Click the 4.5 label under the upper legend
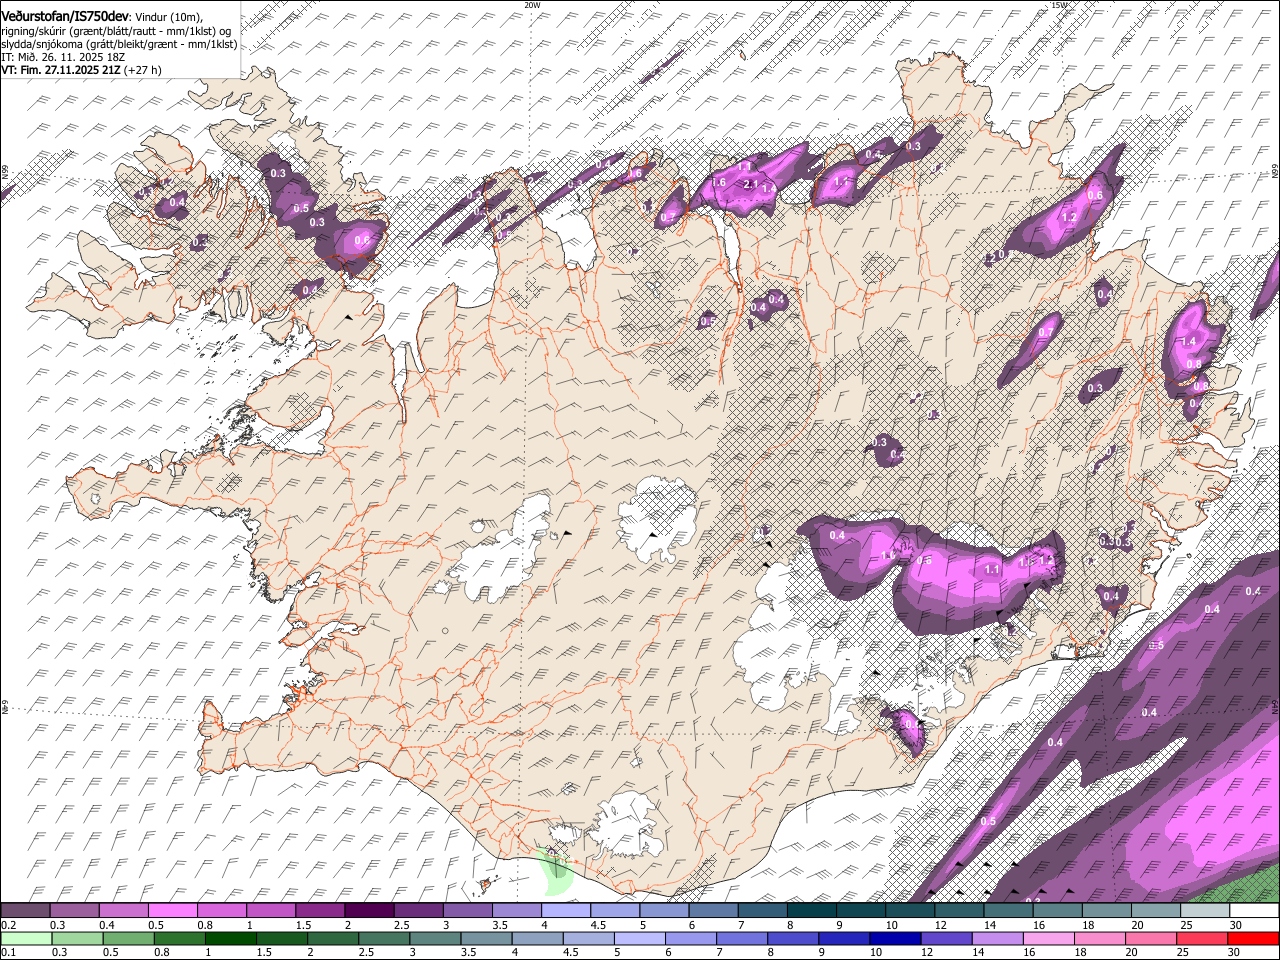Image resolution: width=1280 pixels, height=960 pixels. pos(598,925)
